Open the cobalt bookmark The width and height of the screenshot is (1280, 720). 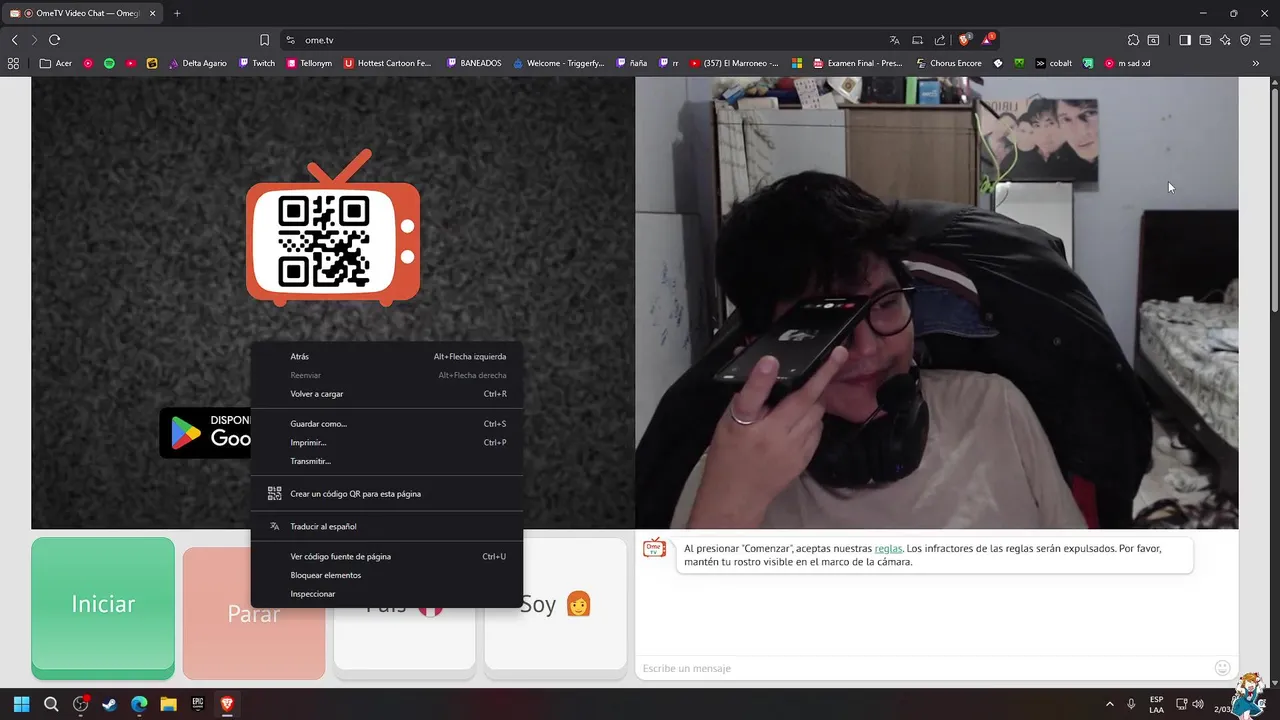(x=1053, y=63)
